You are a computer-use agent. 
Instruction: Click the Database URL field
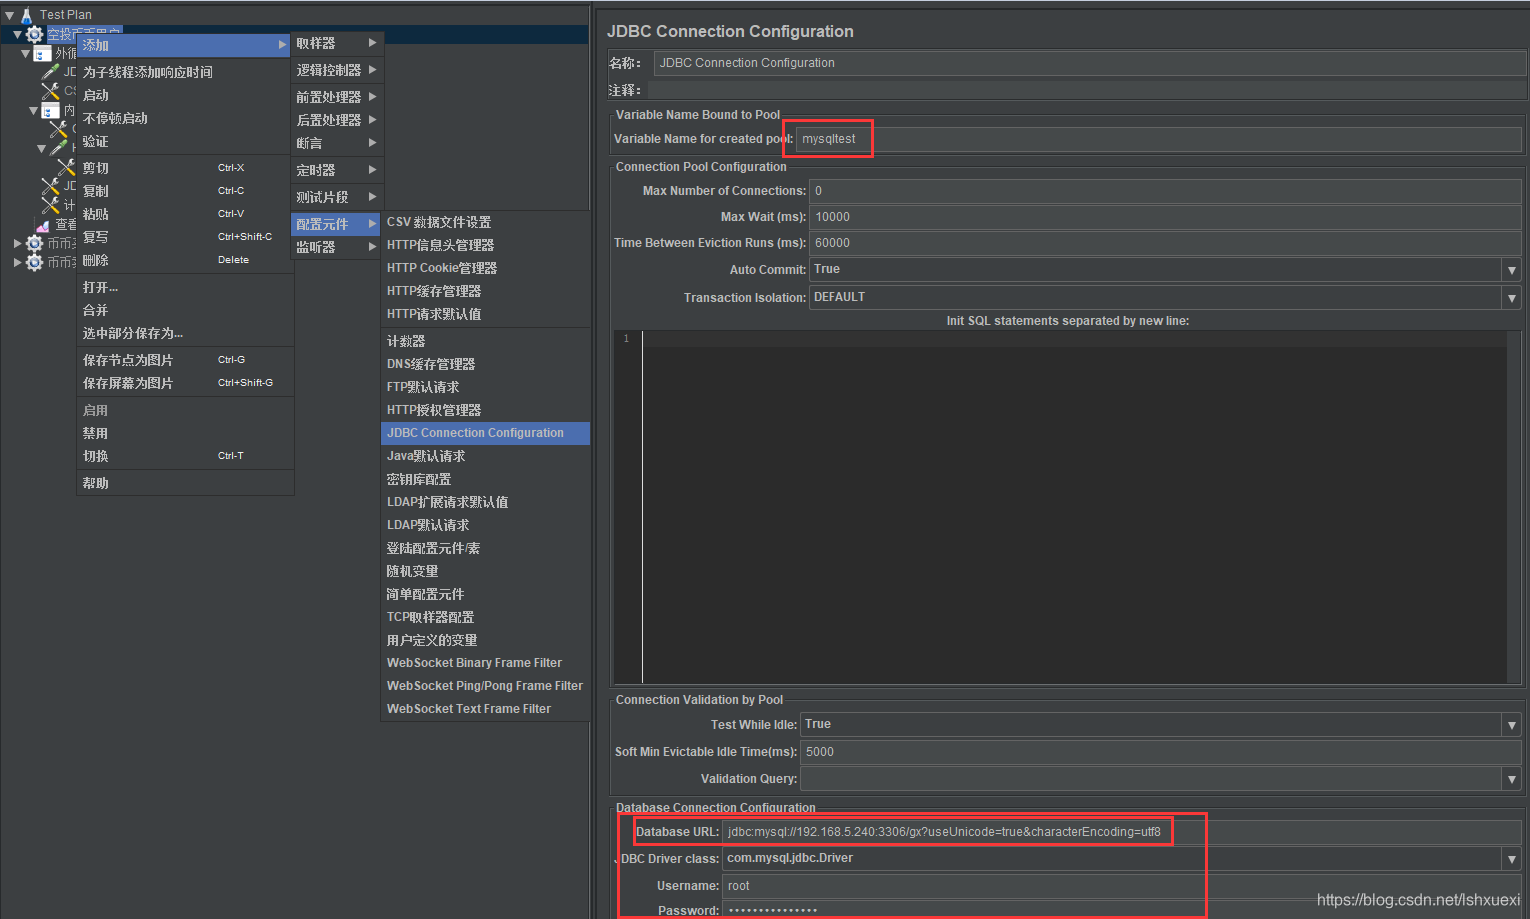(1122, 832)
